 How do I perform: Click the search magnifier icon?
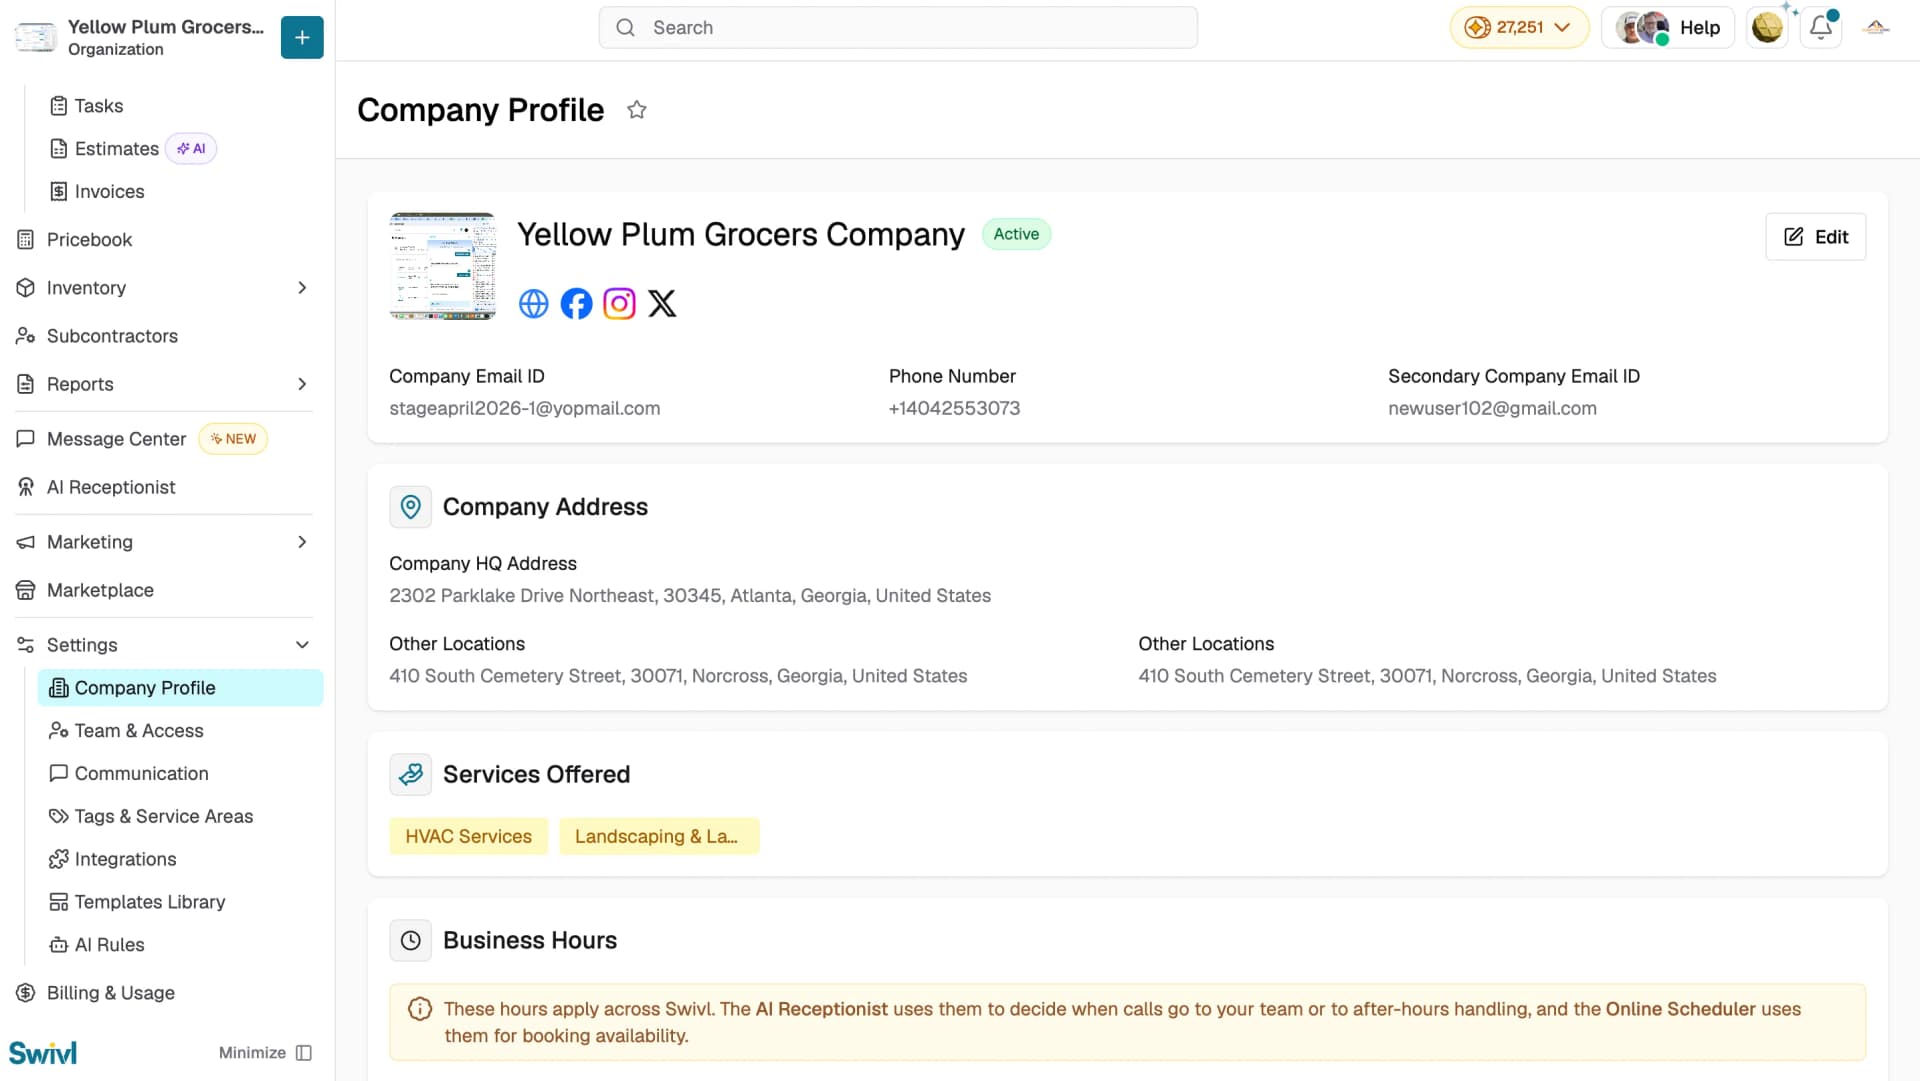pyautogui.click(x=625, y=27)
